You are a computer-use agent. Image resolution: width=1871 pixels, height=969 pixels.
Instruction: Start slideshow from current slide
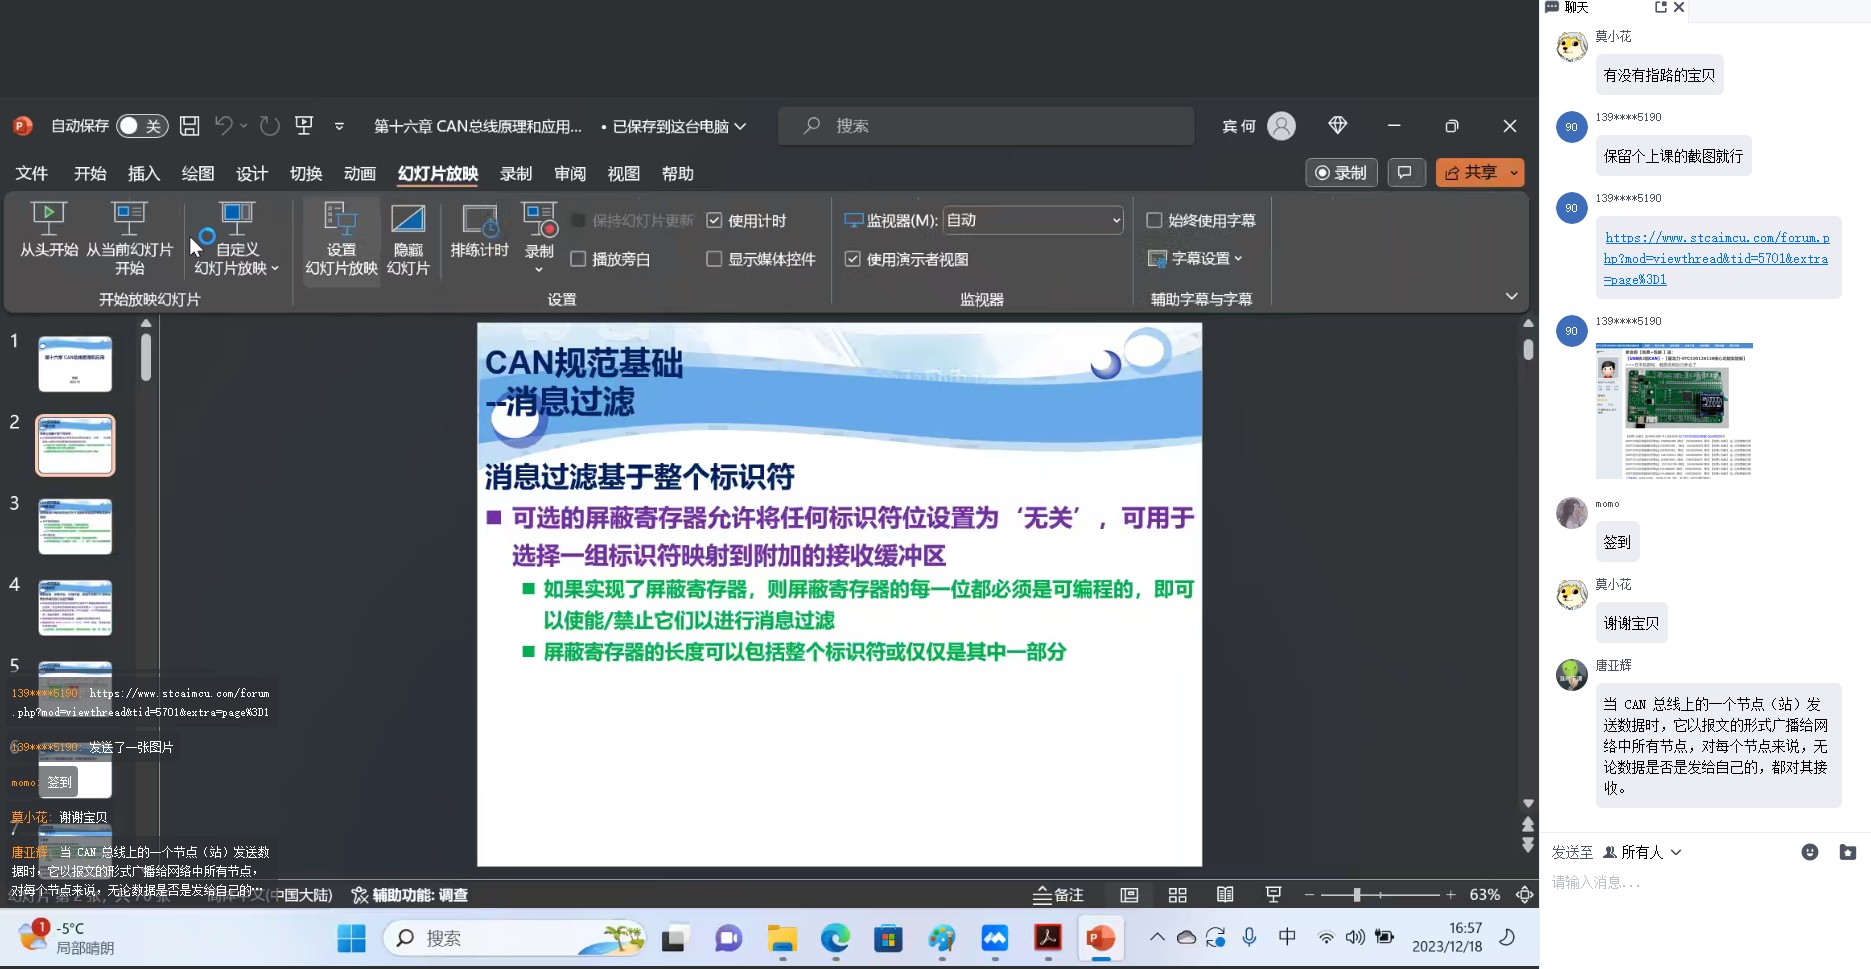click(x=130, y=239)
